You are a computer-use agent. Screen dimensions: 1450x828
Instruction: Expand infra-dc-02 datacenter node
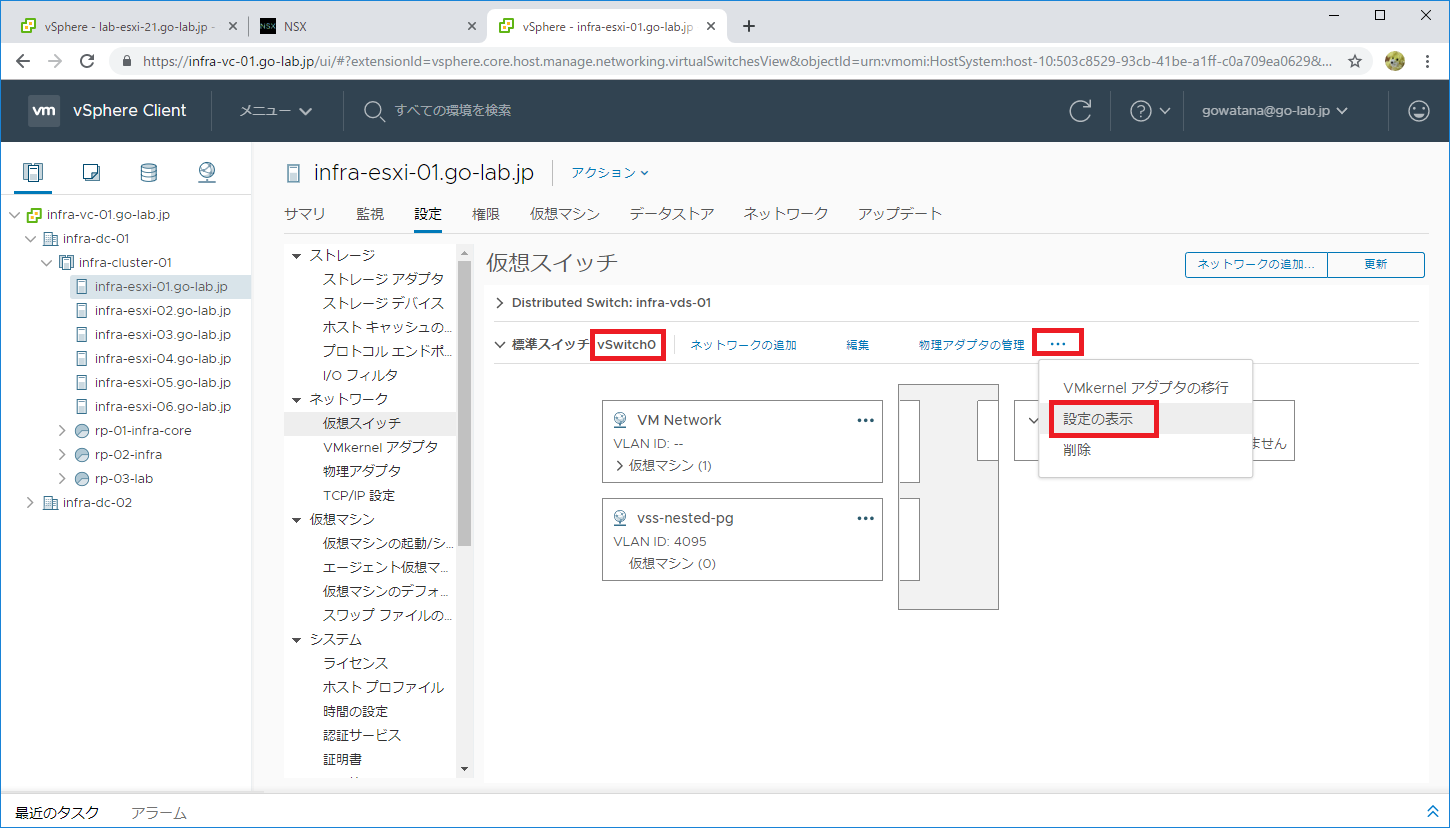(x=30, y=503)
